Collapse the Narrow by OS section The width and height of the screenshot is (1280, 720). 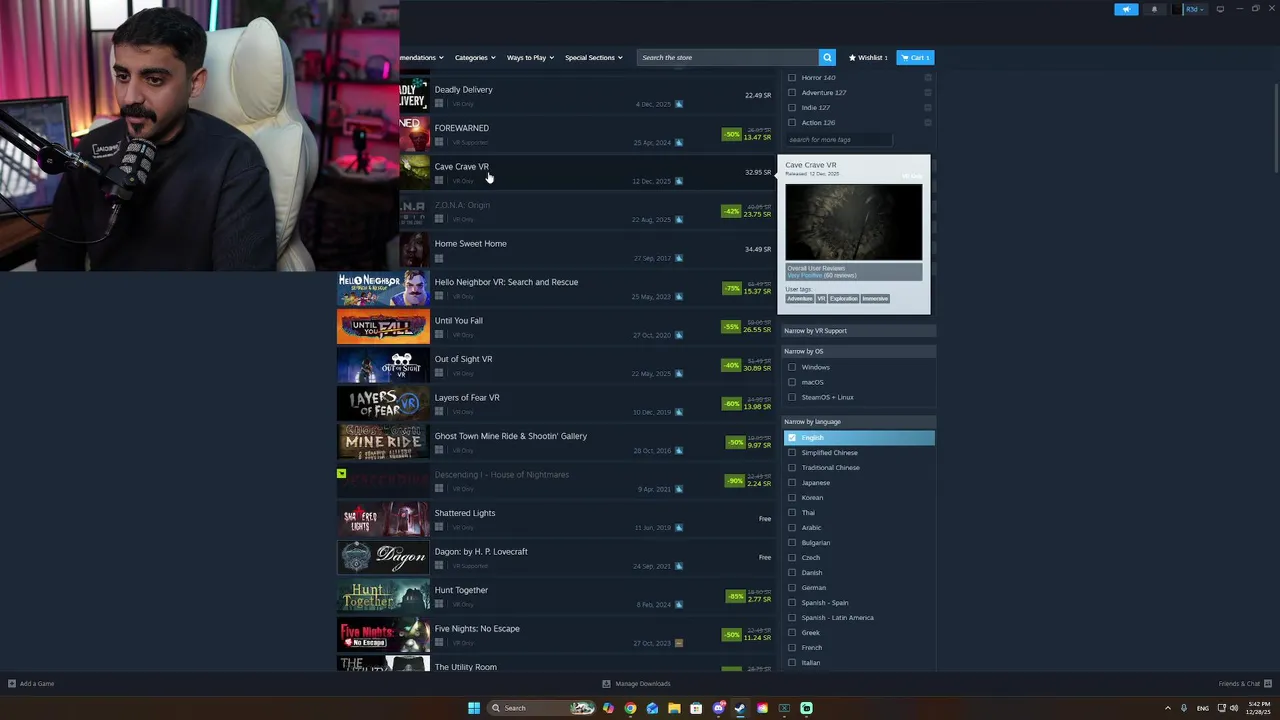(858, 351)
